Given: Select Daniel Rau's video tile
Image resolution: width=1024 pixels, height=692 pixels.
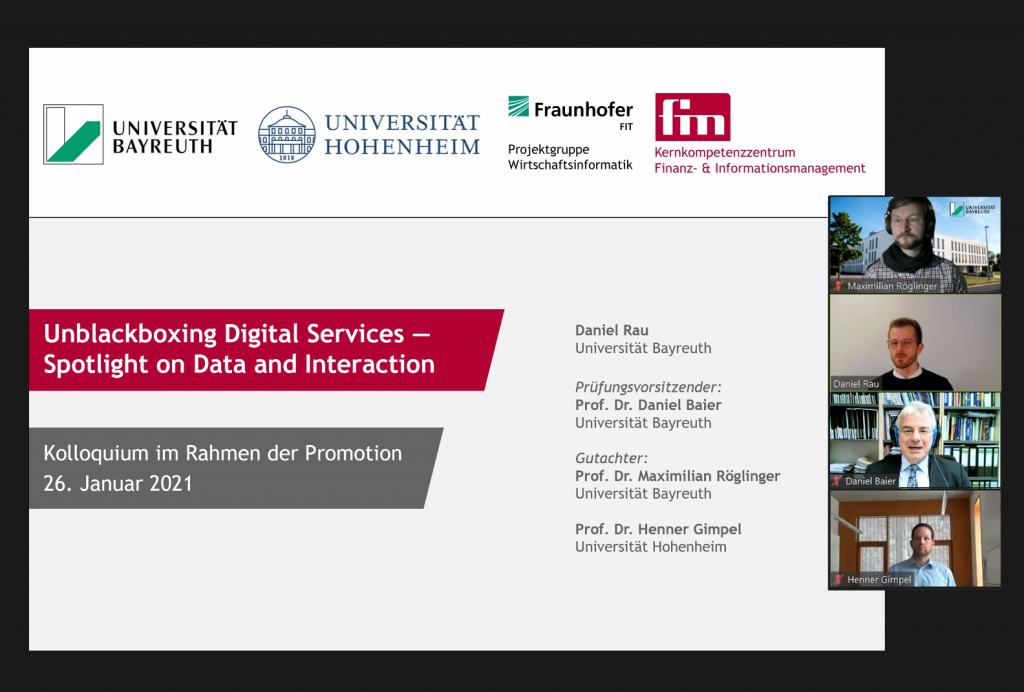Looking at the screenshot, I should [915, 343].
